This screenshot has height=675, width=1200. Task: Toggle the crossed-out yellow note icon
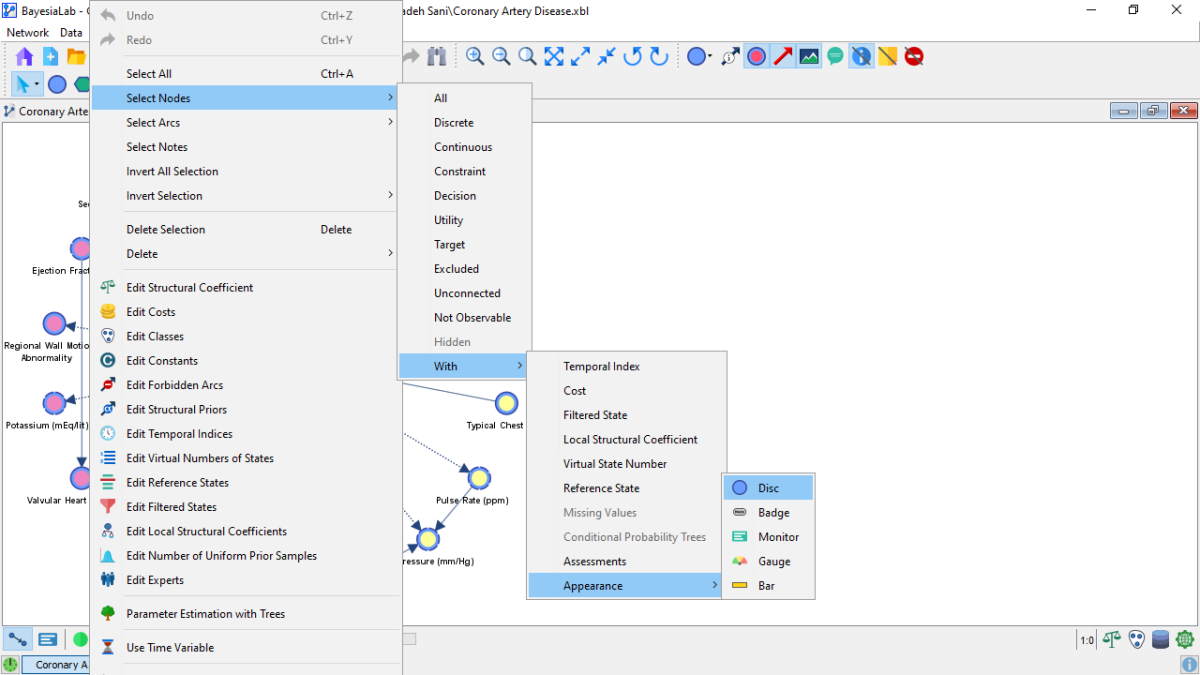point(887,56)
